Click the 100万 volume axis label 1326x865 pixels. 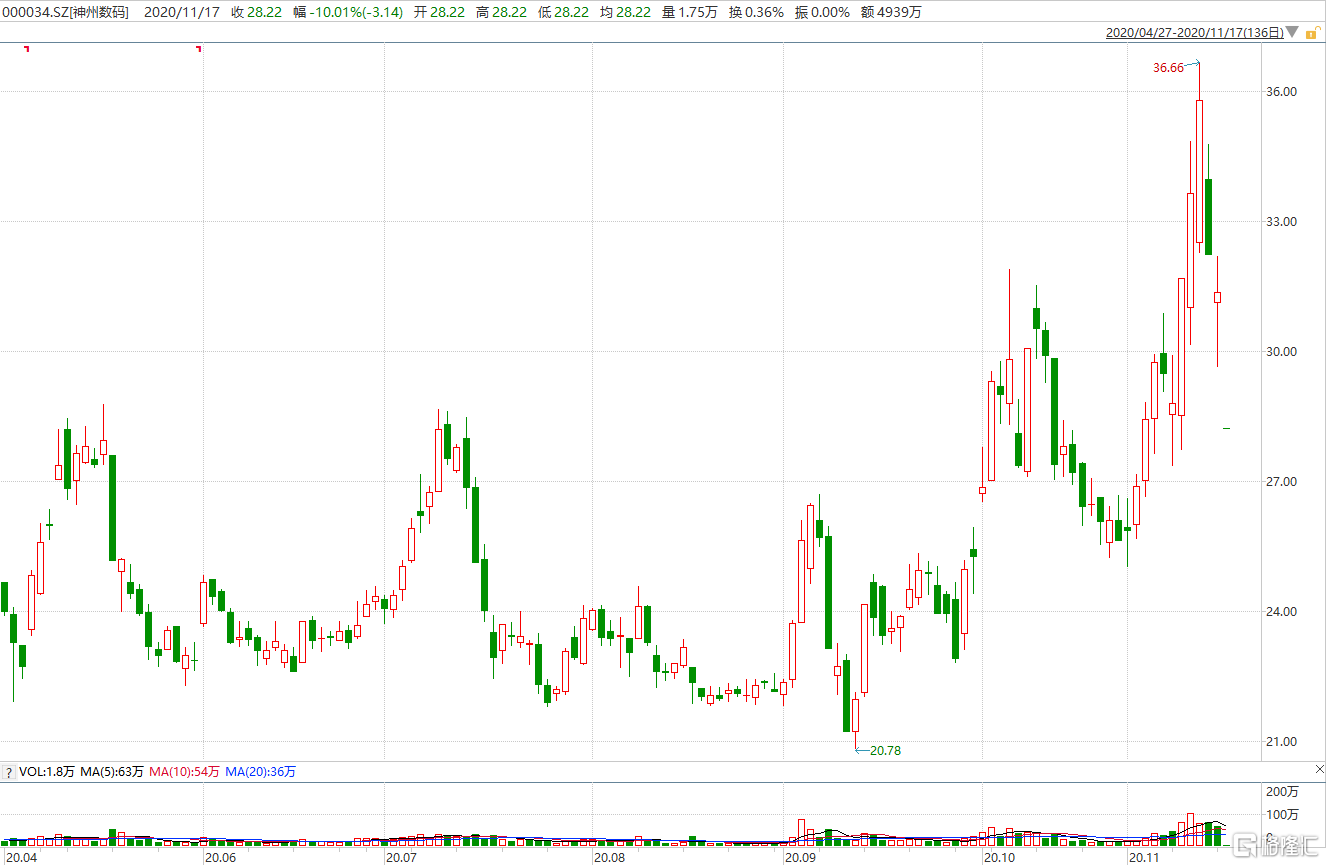pos(1281,814)
